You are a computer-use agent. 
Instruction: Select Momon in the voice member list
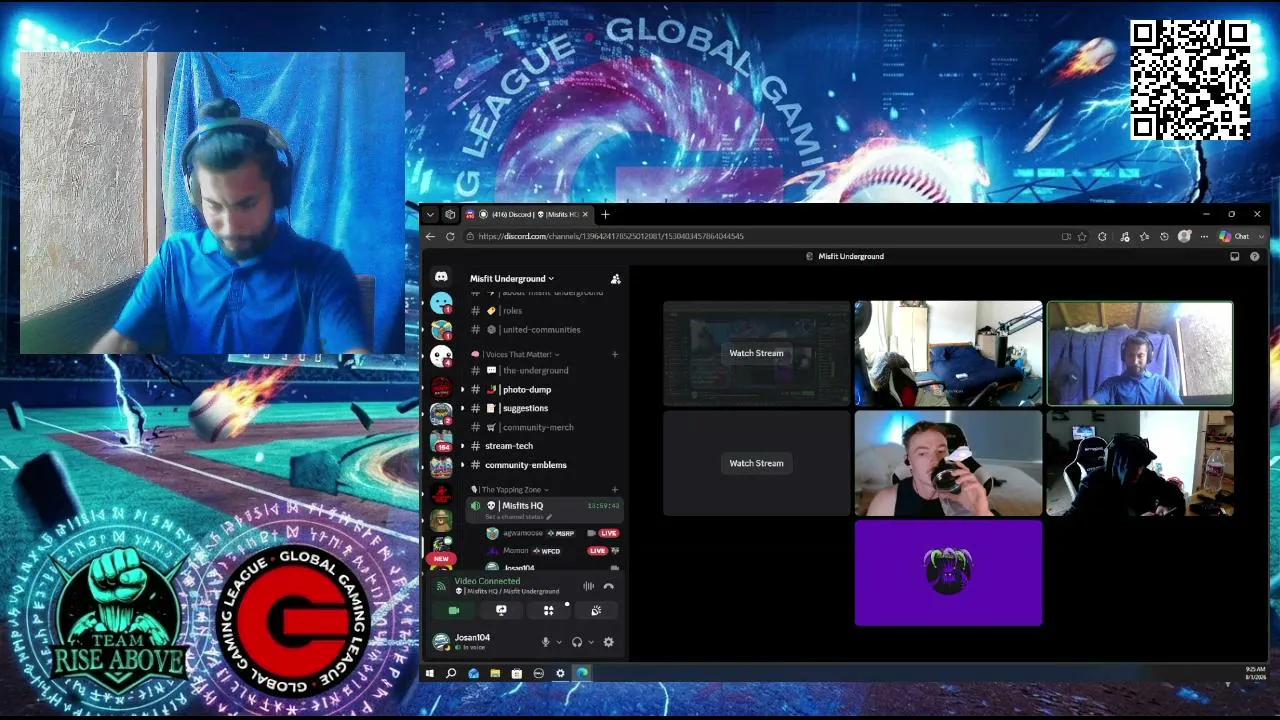(x=552, y=551)
